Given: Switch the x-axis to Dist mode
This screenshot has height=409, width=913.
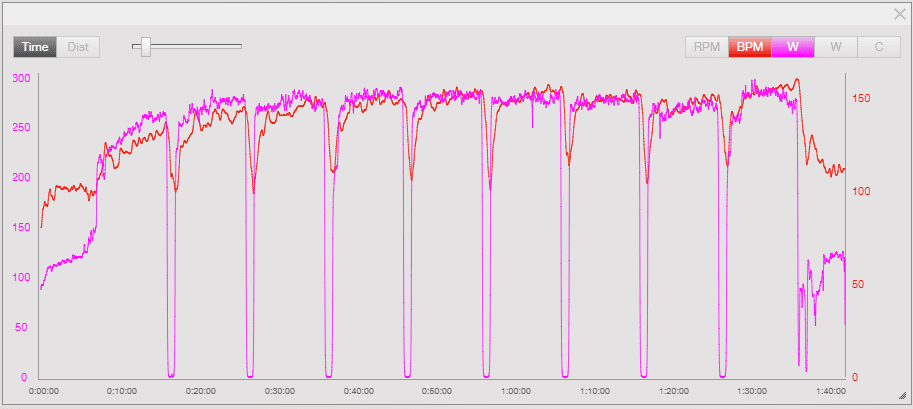Looking at the screenshot, I should (x=78, y=47).
